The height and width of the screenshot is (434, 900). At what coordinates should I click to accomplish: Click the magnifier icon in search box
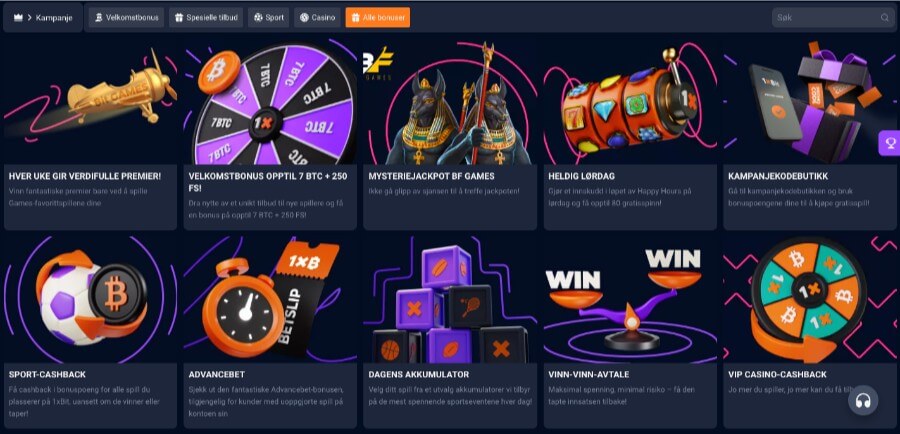tap(885, 18)
